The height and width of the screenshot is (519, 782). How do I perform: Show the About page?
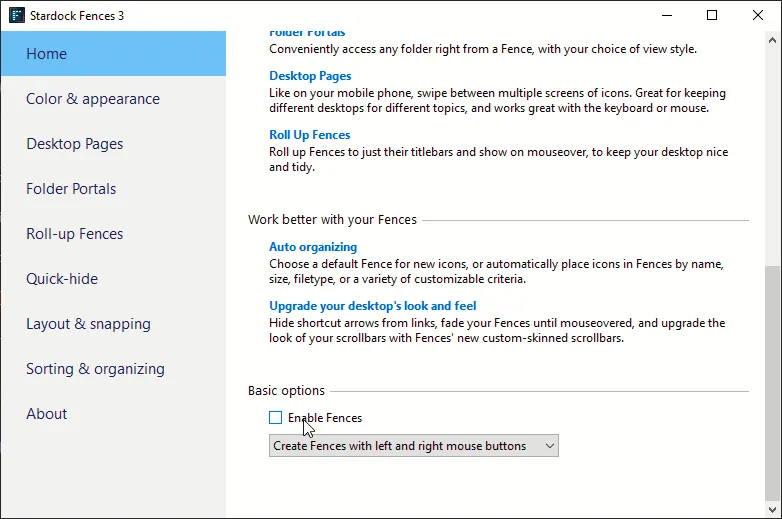47,414
